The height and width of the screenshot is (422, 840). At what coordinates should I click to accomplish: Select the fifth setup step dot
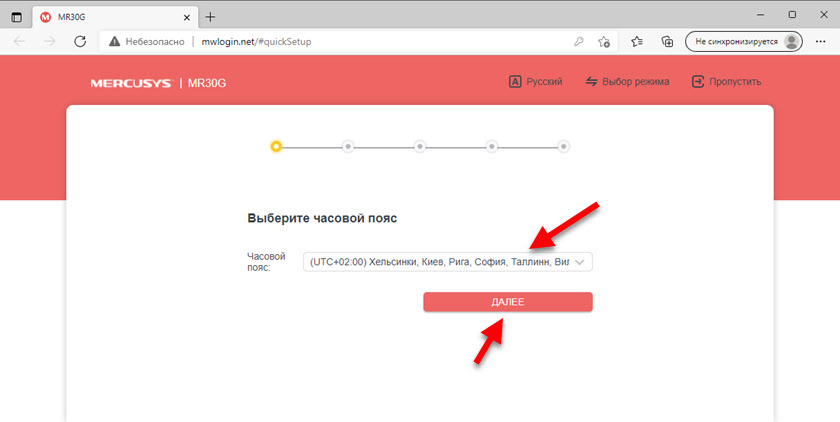click(x=564, y=146)
